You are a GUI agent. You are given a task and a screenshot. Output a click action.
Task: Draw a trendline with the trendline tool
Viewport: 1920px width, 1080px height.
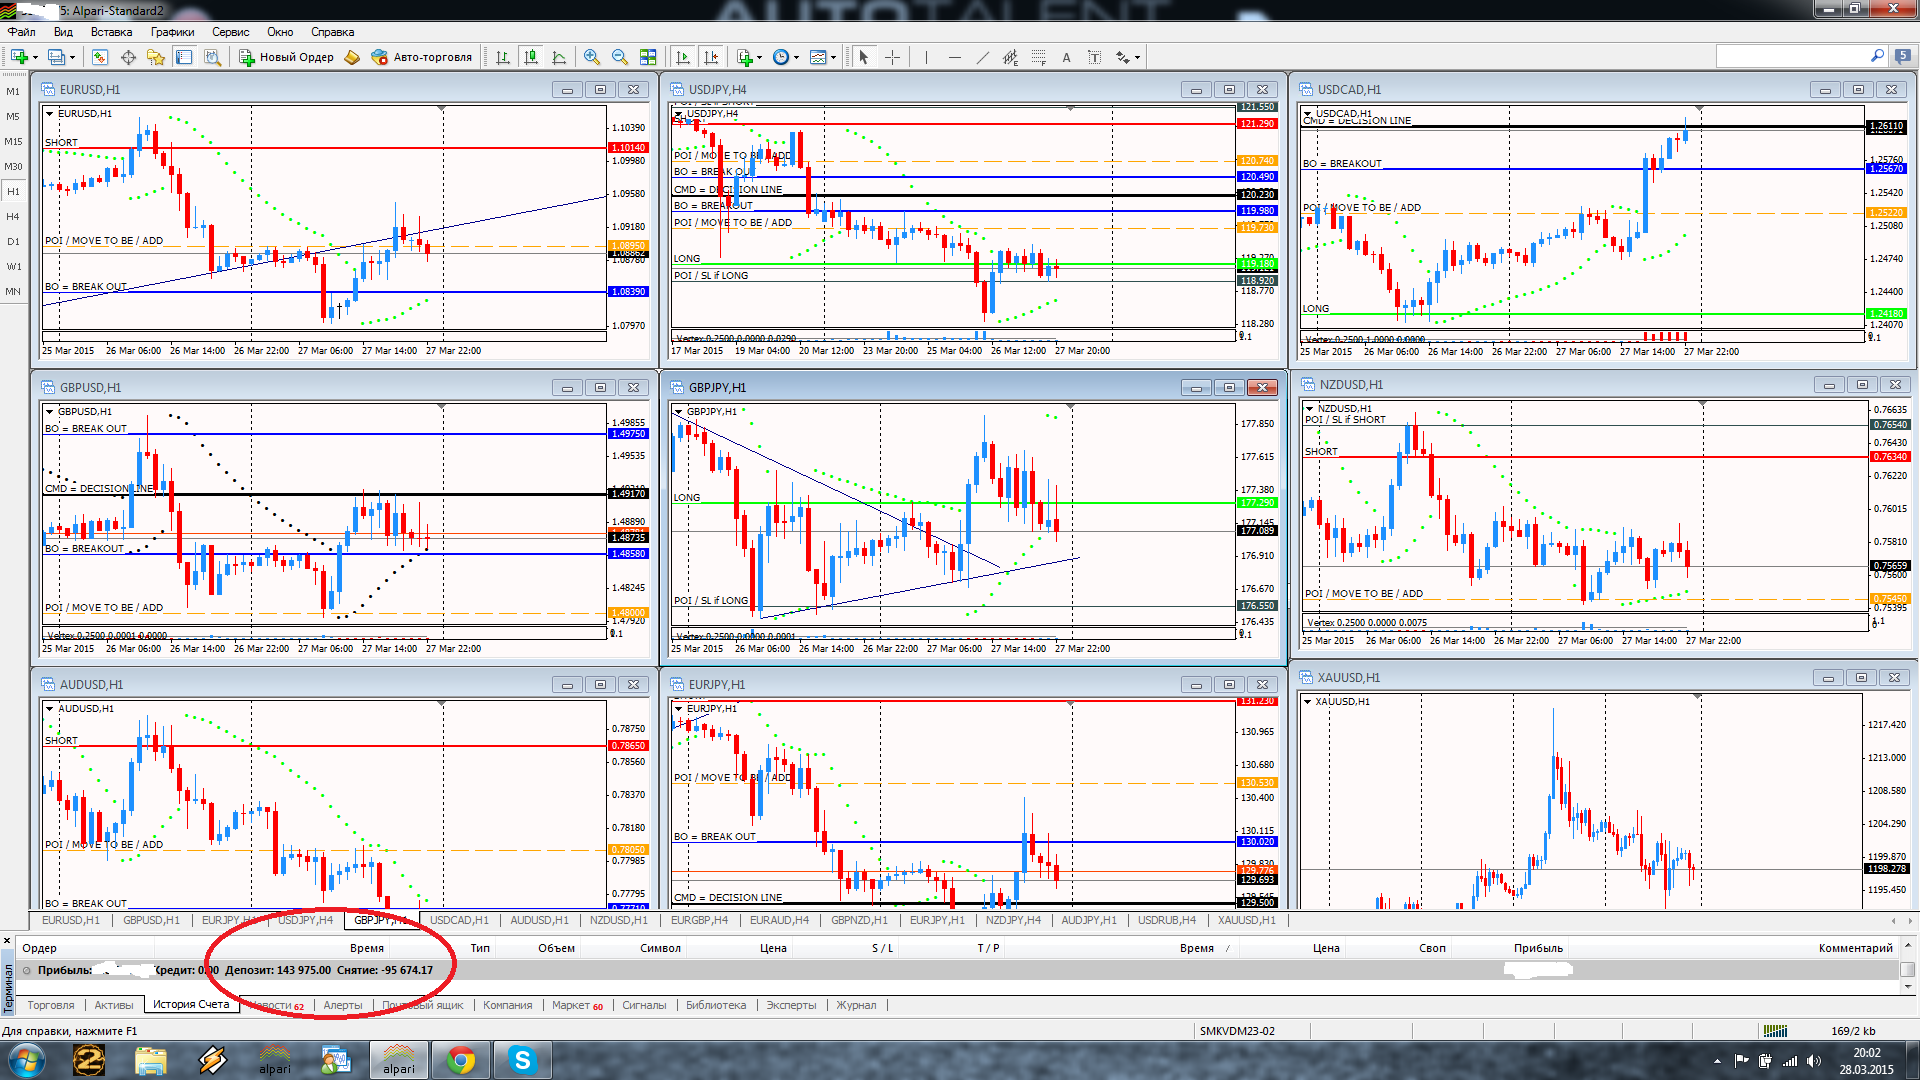coord(982,57)
